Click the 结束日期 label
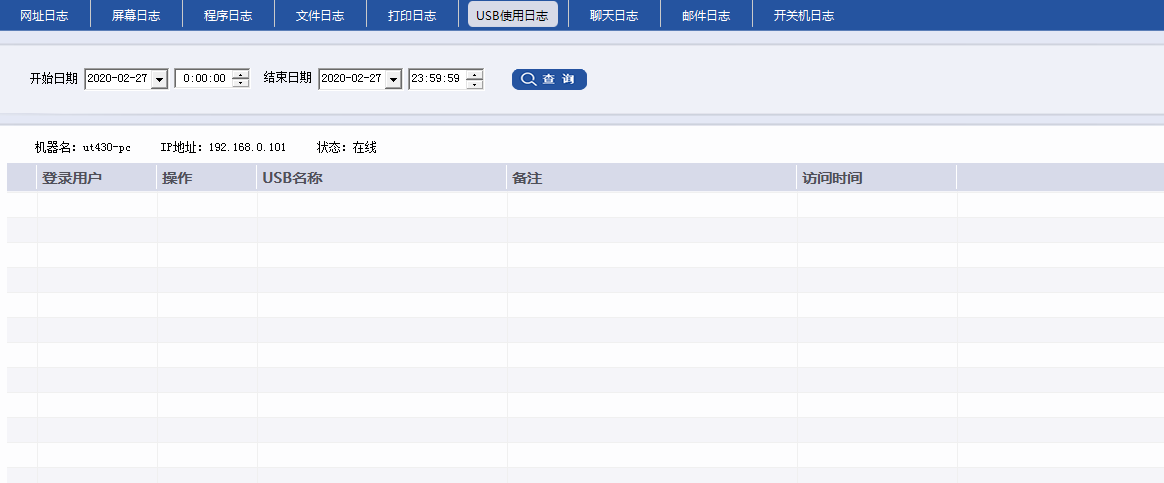 [x=287, y=79]
